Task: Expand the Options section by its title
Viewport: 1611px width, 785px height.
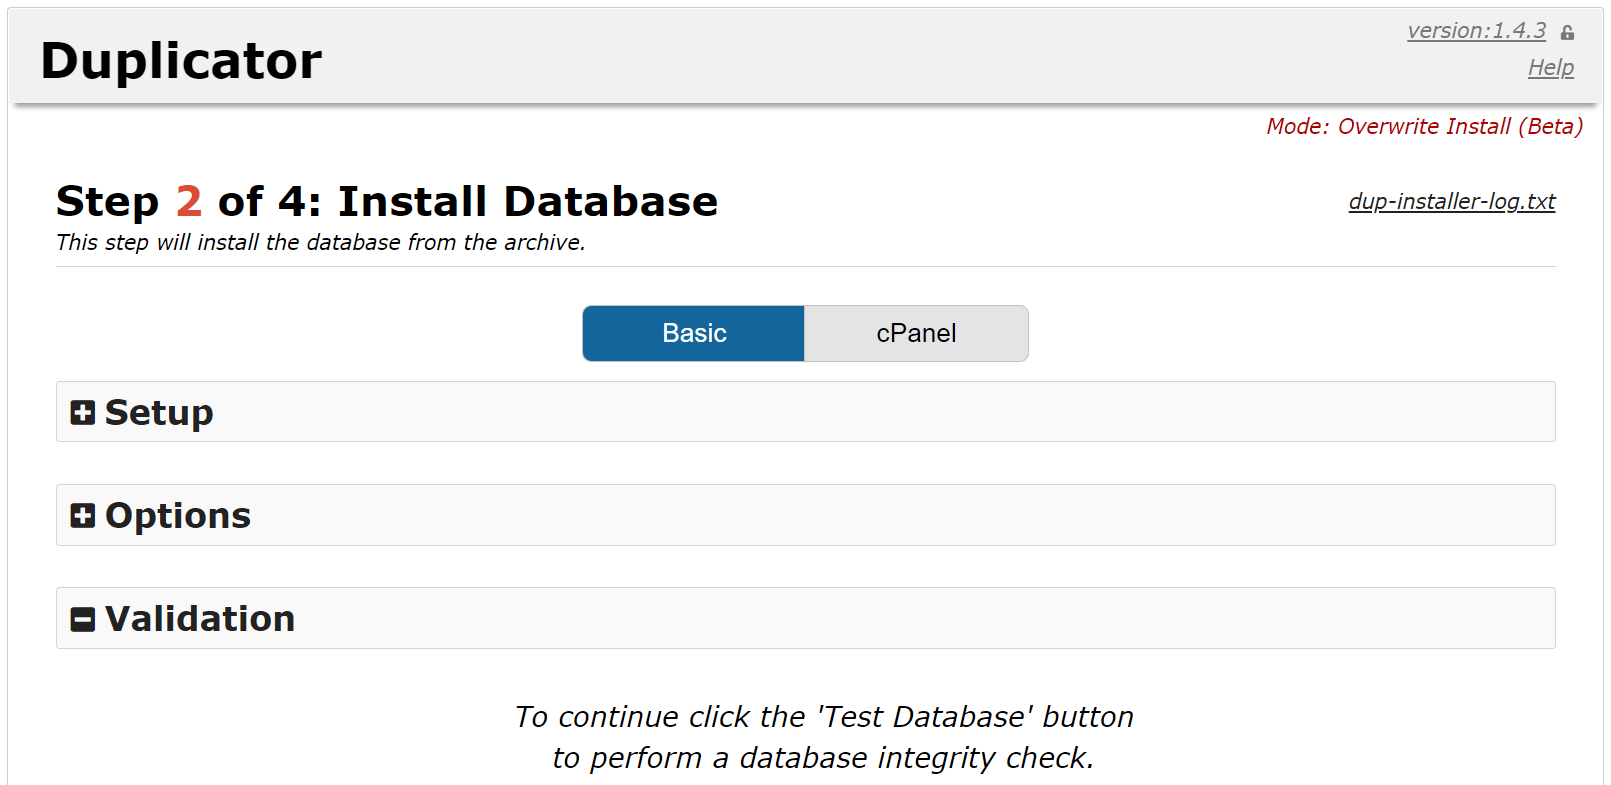Action: click(178, 515)
